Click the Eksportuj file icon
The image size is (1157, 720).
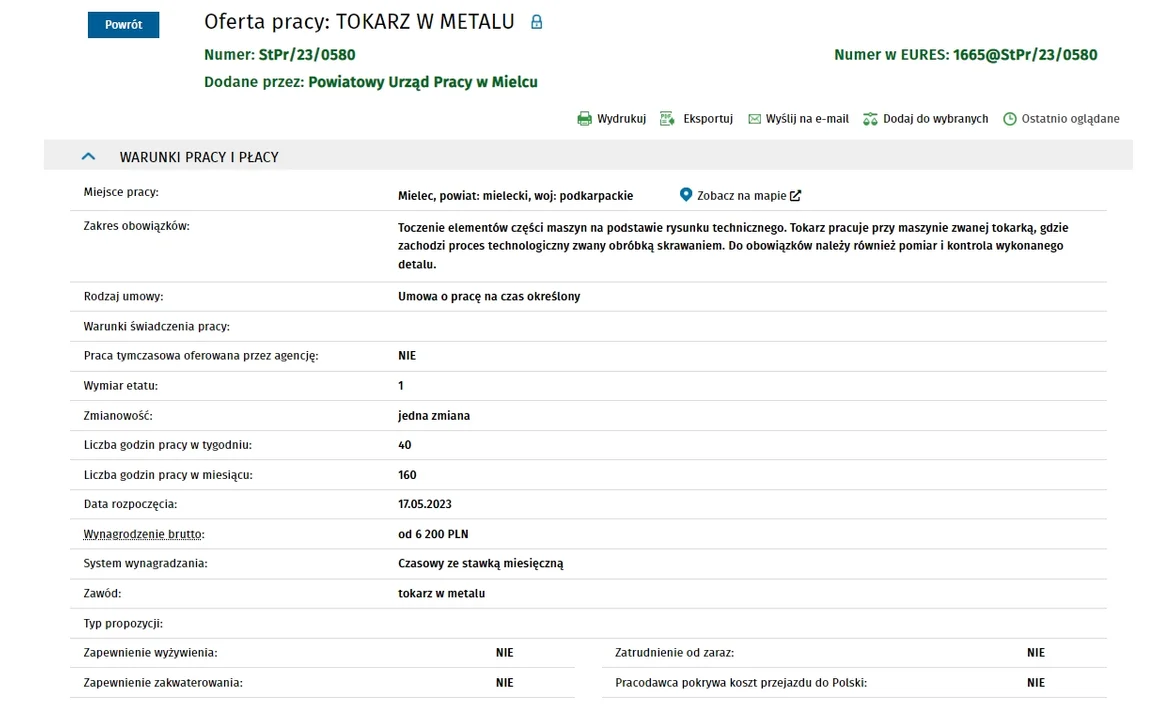click(x=667, y=119)
